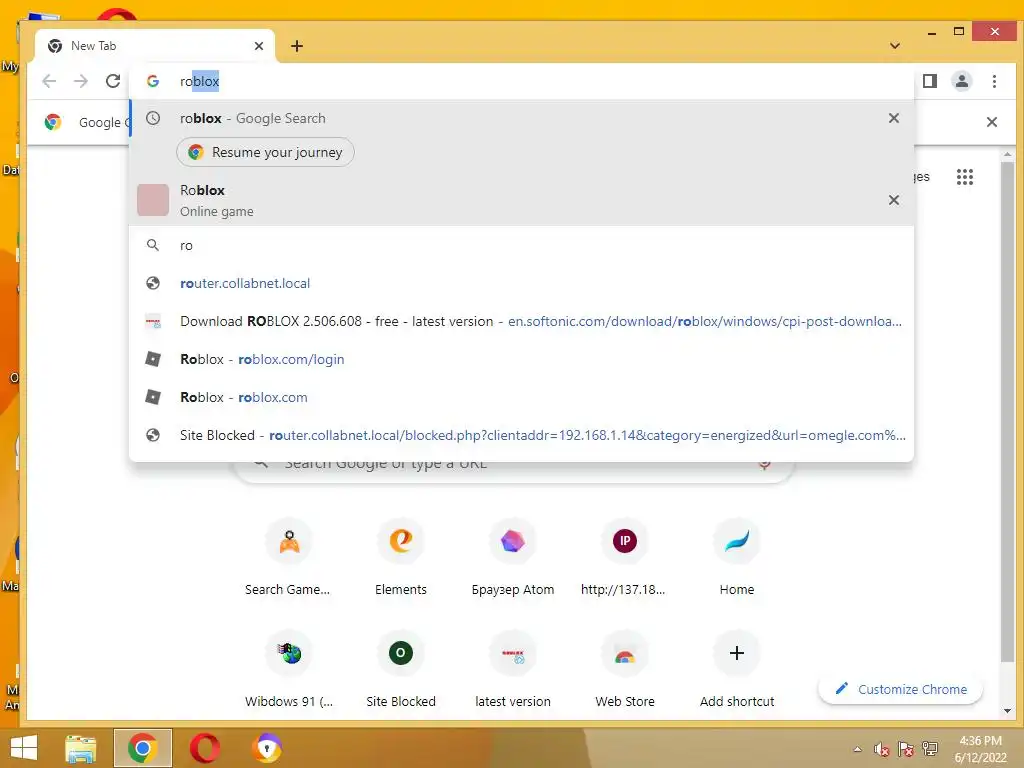
Task: Open the profile avatar icon
Action: 962,81
